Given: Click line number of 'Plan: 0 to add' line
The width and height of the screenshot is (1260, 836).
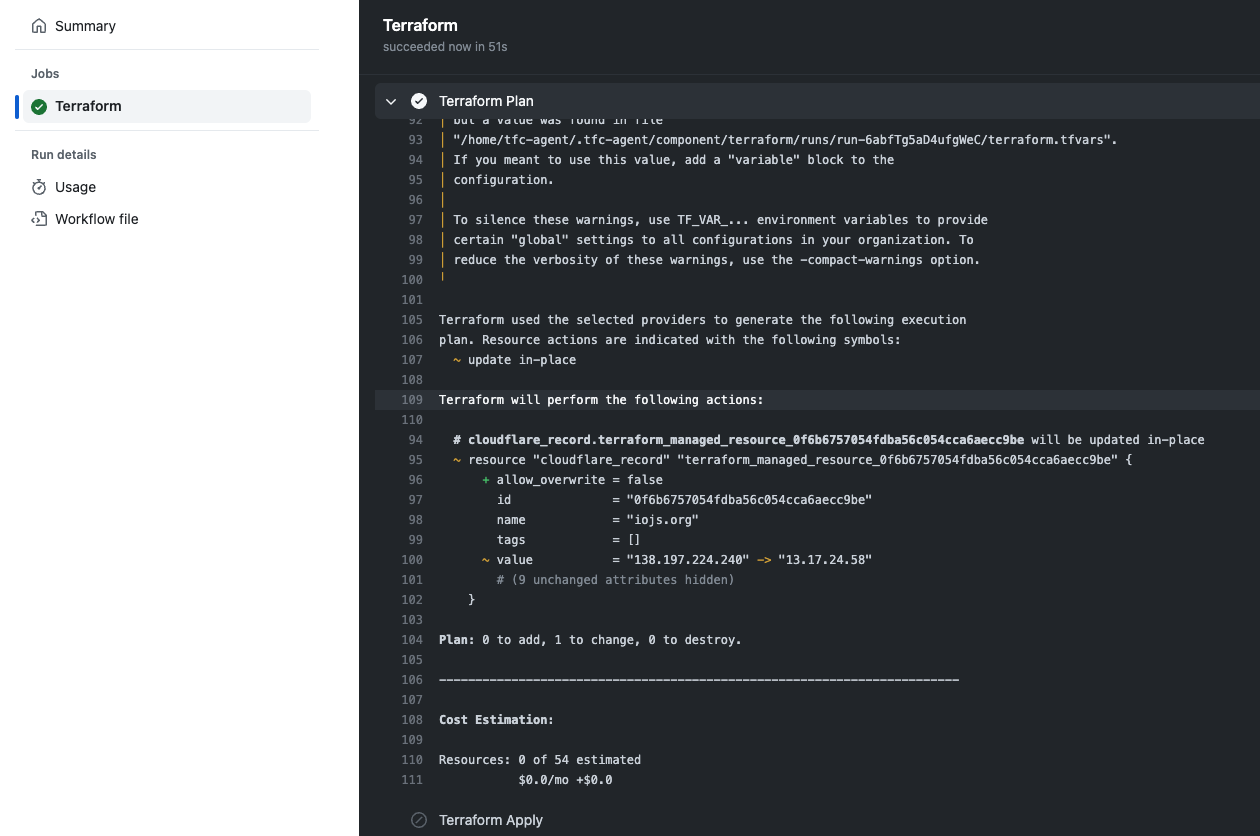Looking at the screenshot, I should [412, 640].
